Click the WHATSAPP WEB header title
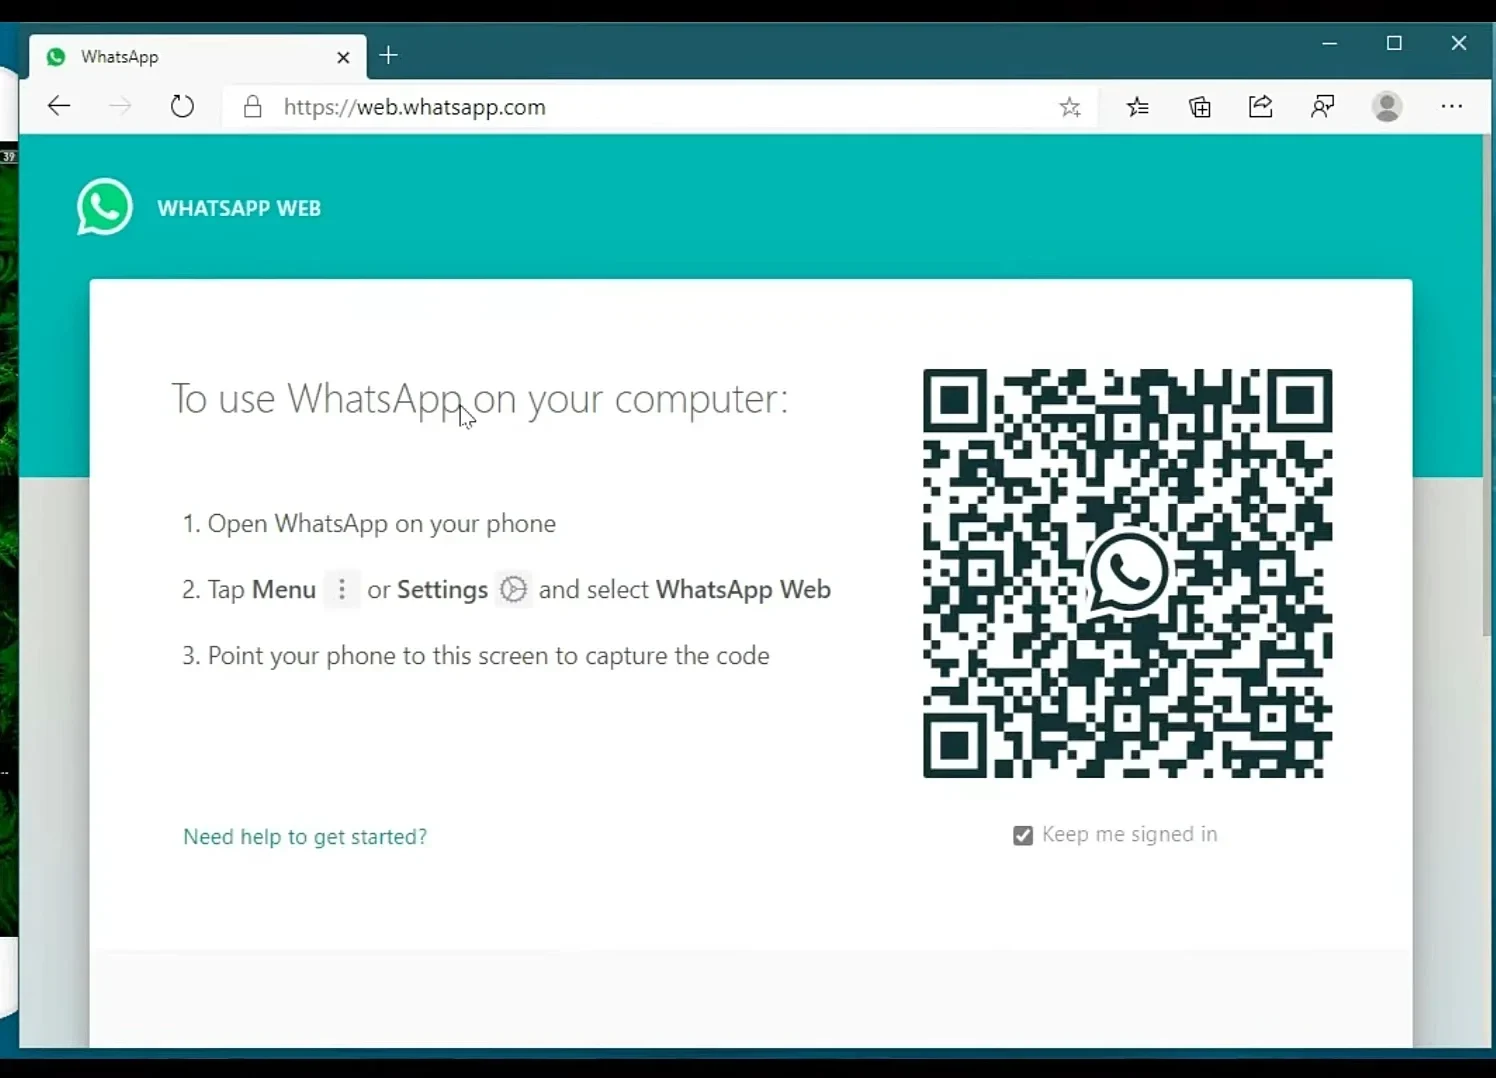This screenshot has height=1078, width=1496. pyautogui.click(x=239, y=208)
